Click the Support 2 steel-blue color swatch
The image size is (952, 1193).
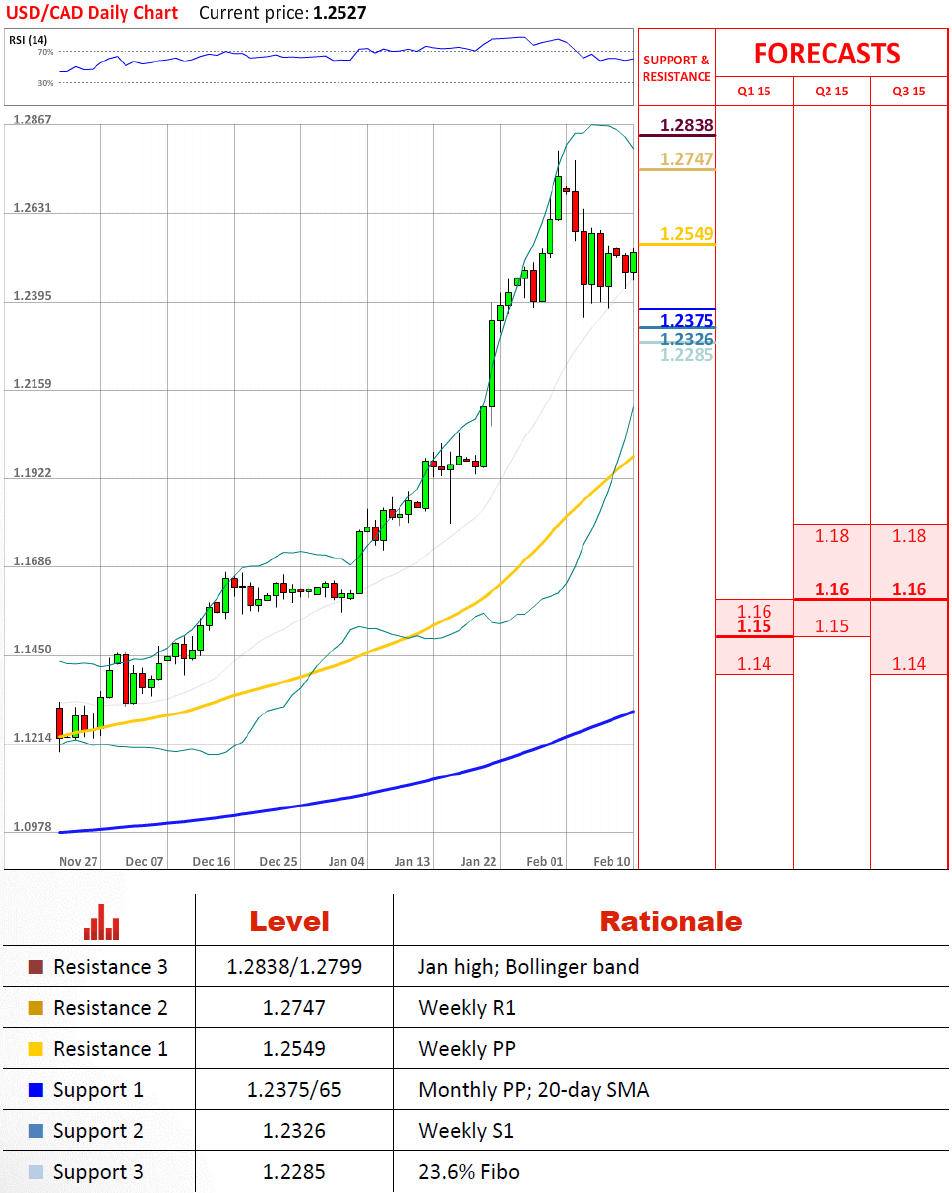click(36, 1131)
